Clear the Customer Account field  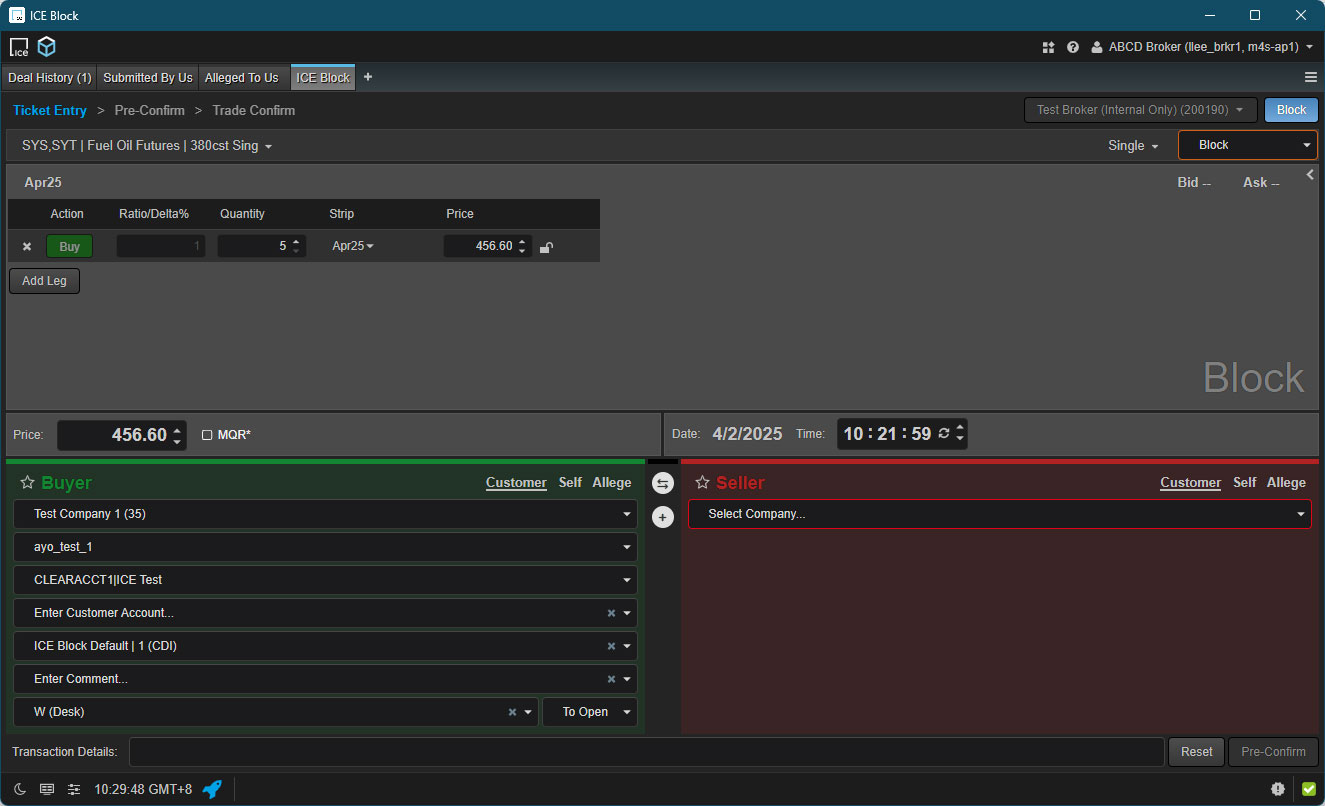611,613
